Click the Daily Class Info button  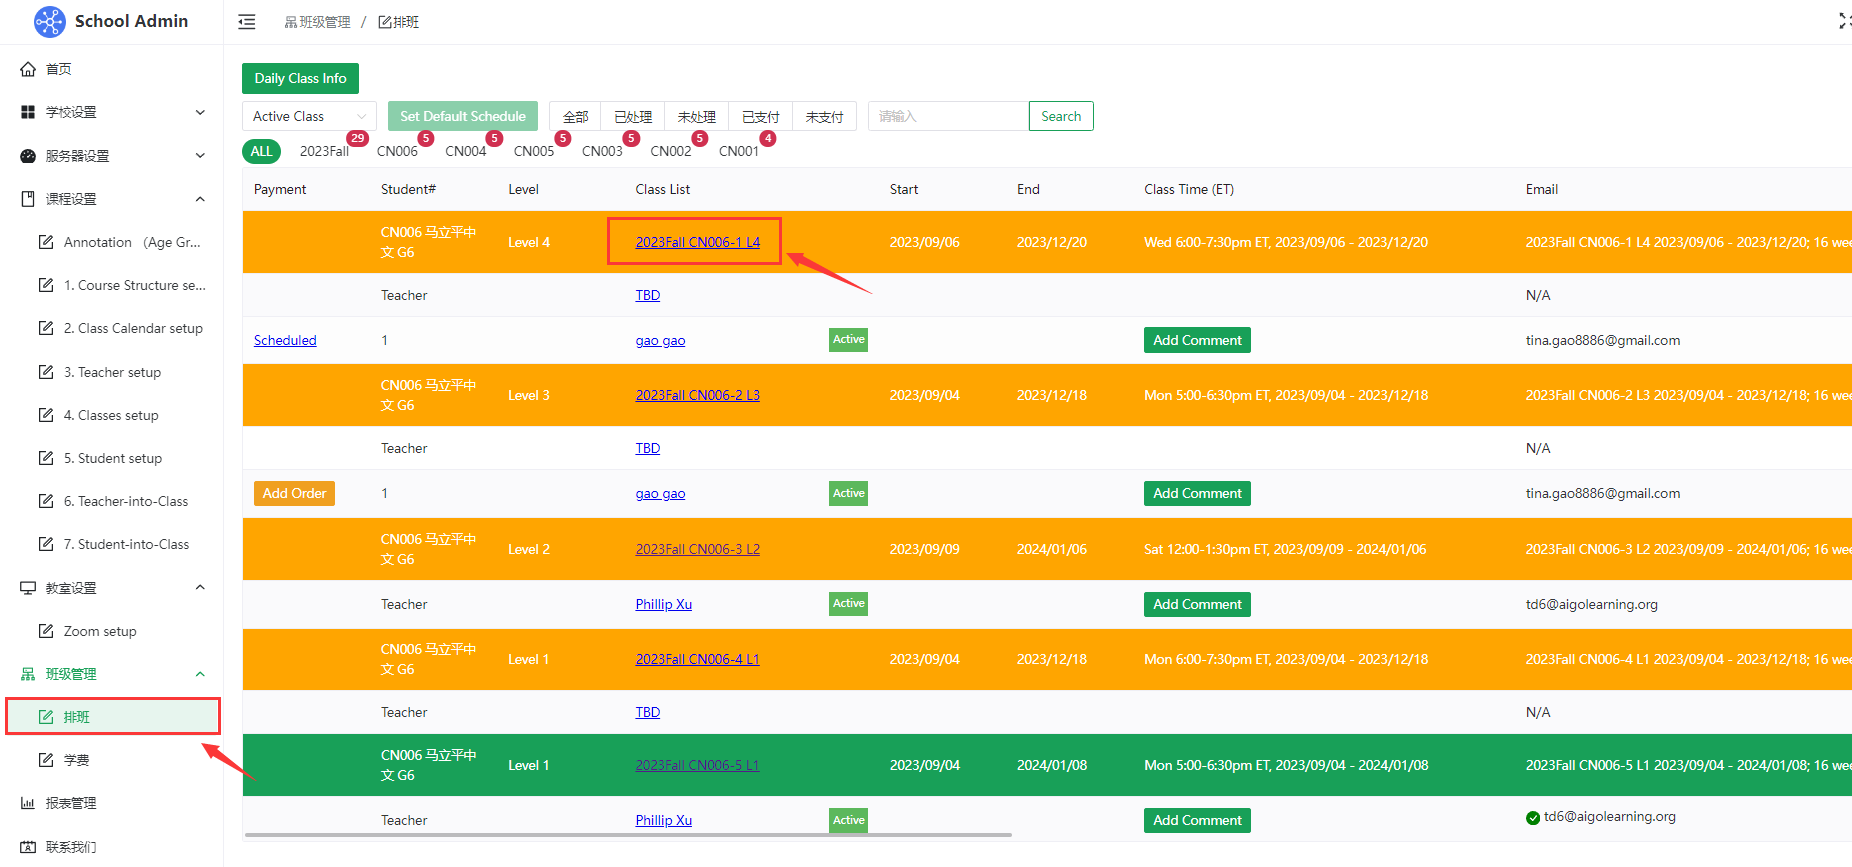(300, 78)
